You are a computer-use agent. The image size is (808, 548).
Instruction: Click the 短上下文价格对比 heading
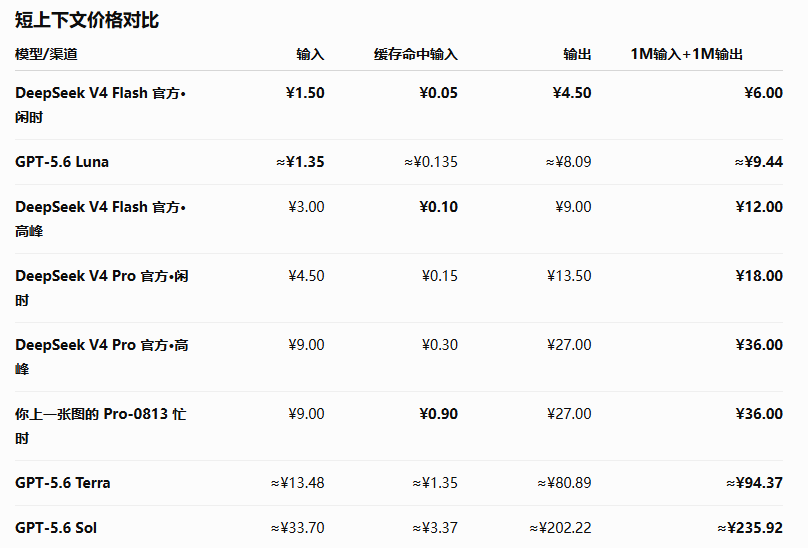87,20
